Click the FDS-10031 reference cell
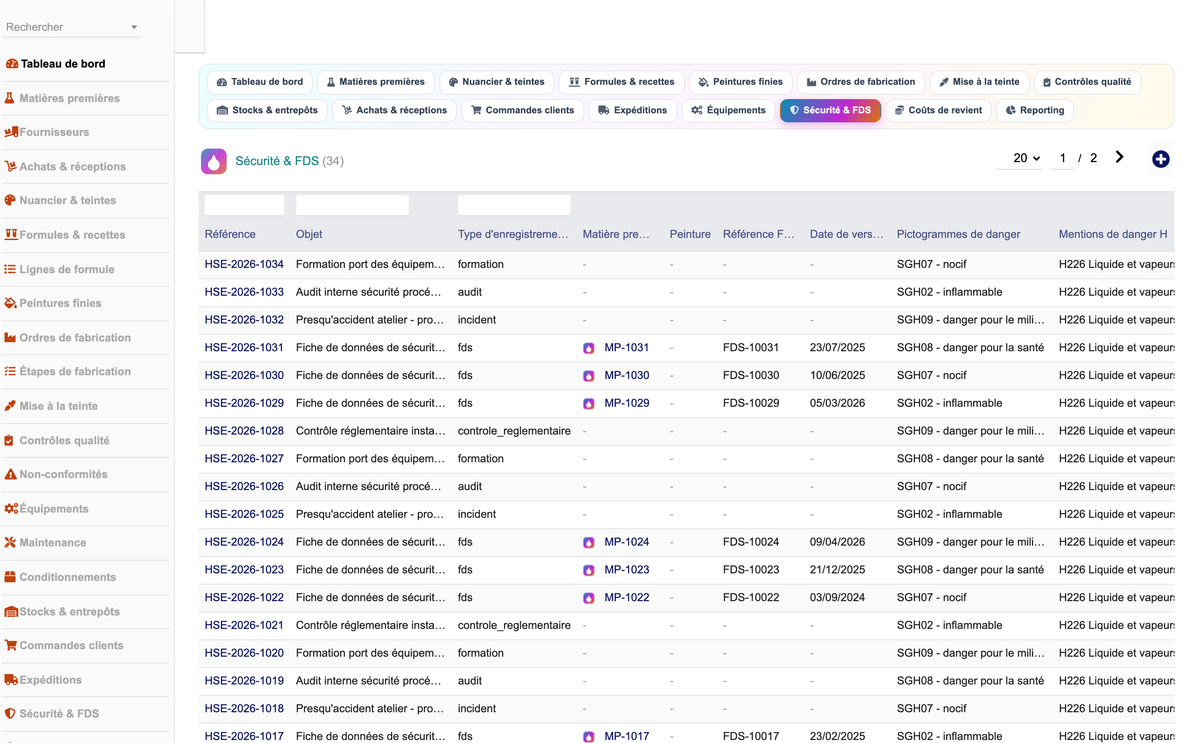This screenshot has height=743, width=1200. (x=751, y=348)
